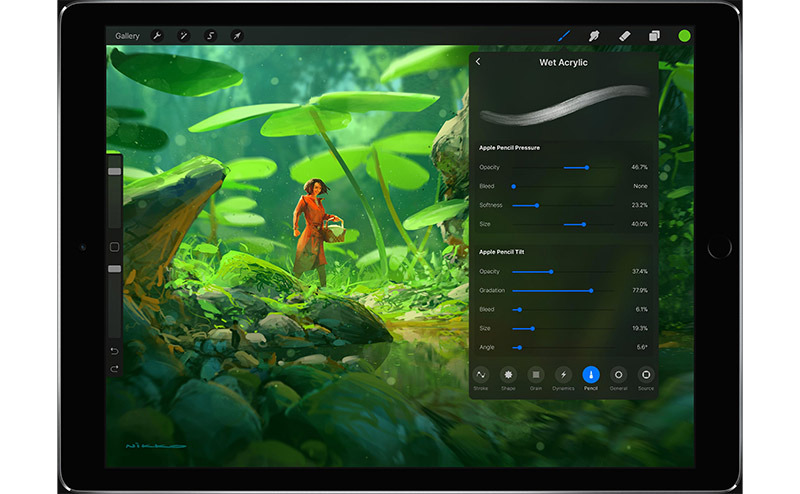Click the 19.3% tilt size value
Image resolution: width=800 pixels, height=494 pixels.
pyautogui.click(x=640, y=328)
